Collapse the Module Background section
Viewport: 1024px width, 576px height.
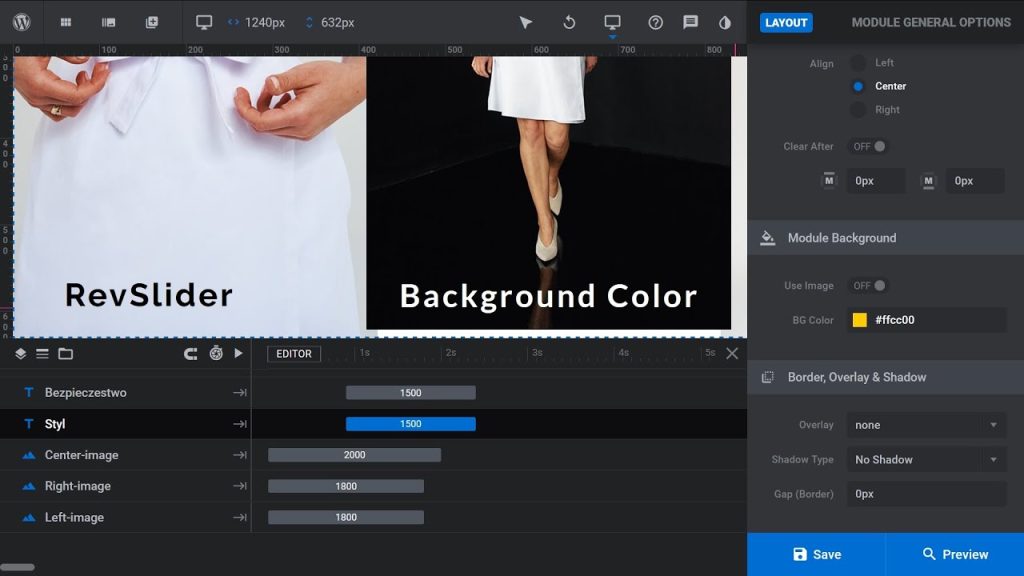(886, 238)
